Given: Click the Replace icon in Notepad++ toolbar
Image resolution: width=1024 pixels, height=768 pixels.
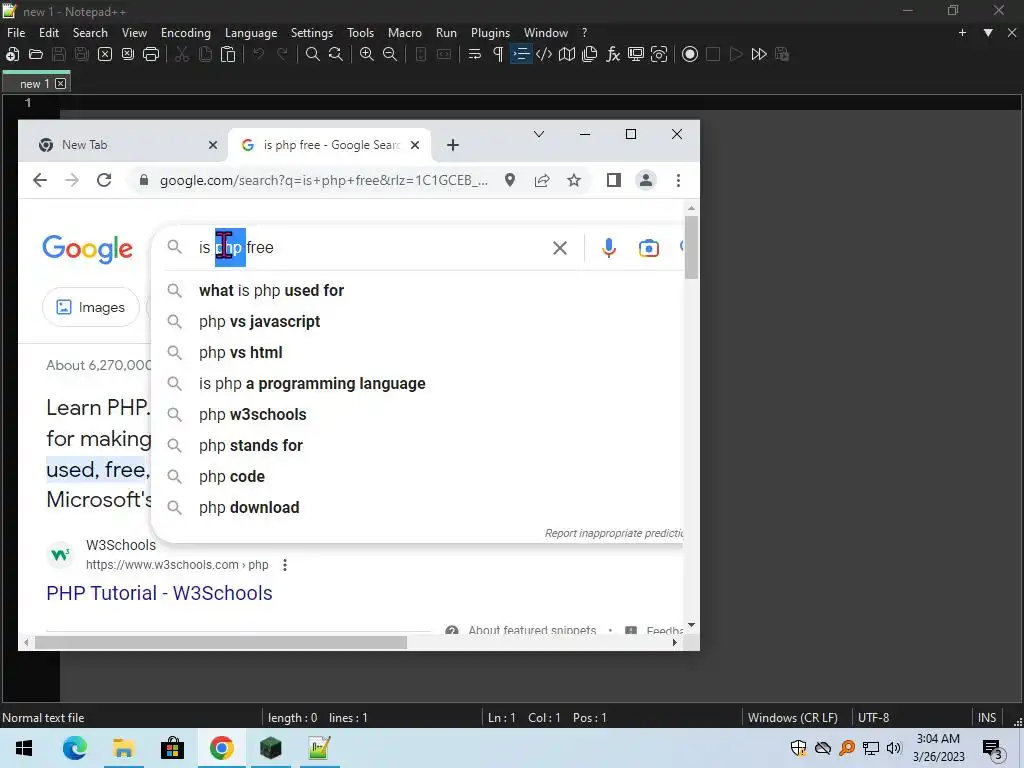Looking at the screenshot, I should (x=336, y=54).
